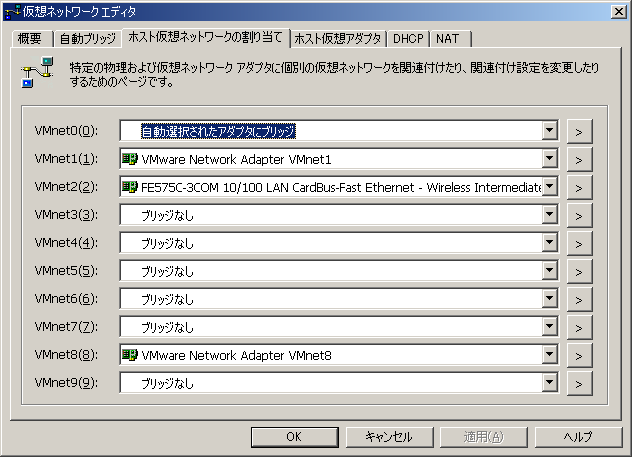Switch to the 概要 tab
This screenshot has width=632, height=457.
[32, 39]
